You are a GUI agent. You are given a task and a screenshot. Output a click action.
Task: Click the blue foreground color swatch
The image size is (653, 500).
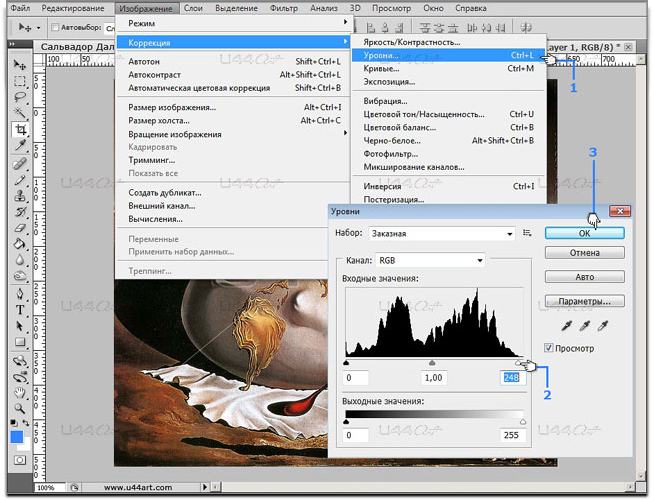click(x=17, y=438)
